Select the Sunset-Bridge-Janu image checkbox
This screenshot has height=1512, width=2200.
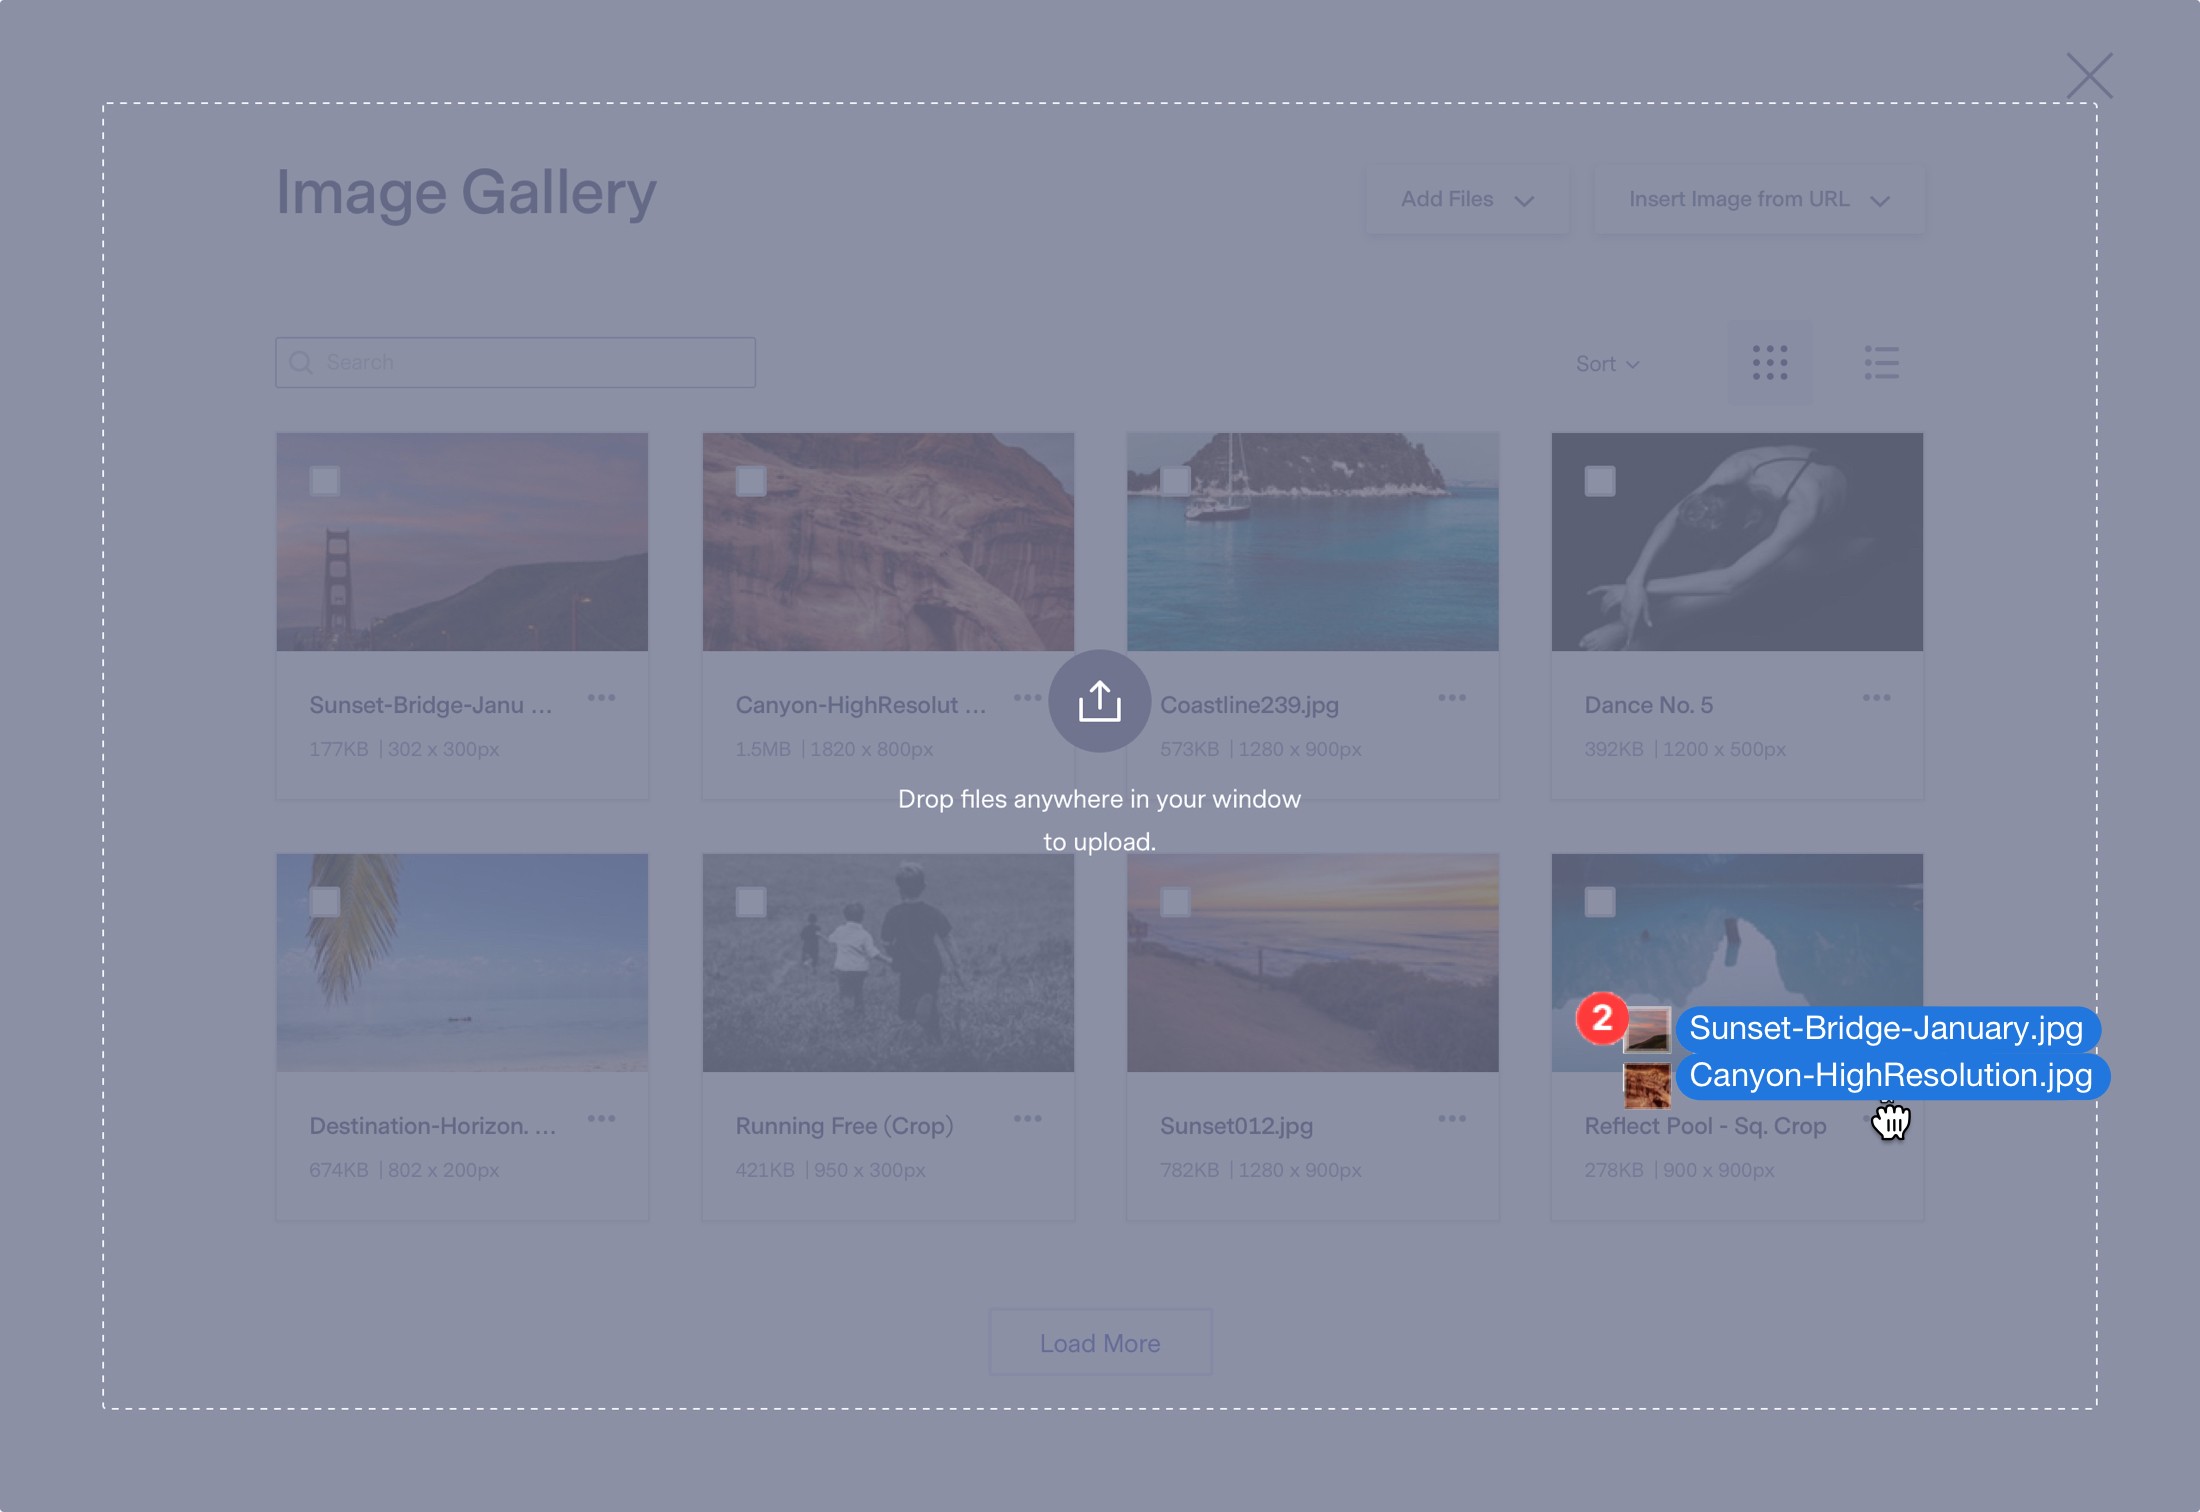click(x=325, y=481)
